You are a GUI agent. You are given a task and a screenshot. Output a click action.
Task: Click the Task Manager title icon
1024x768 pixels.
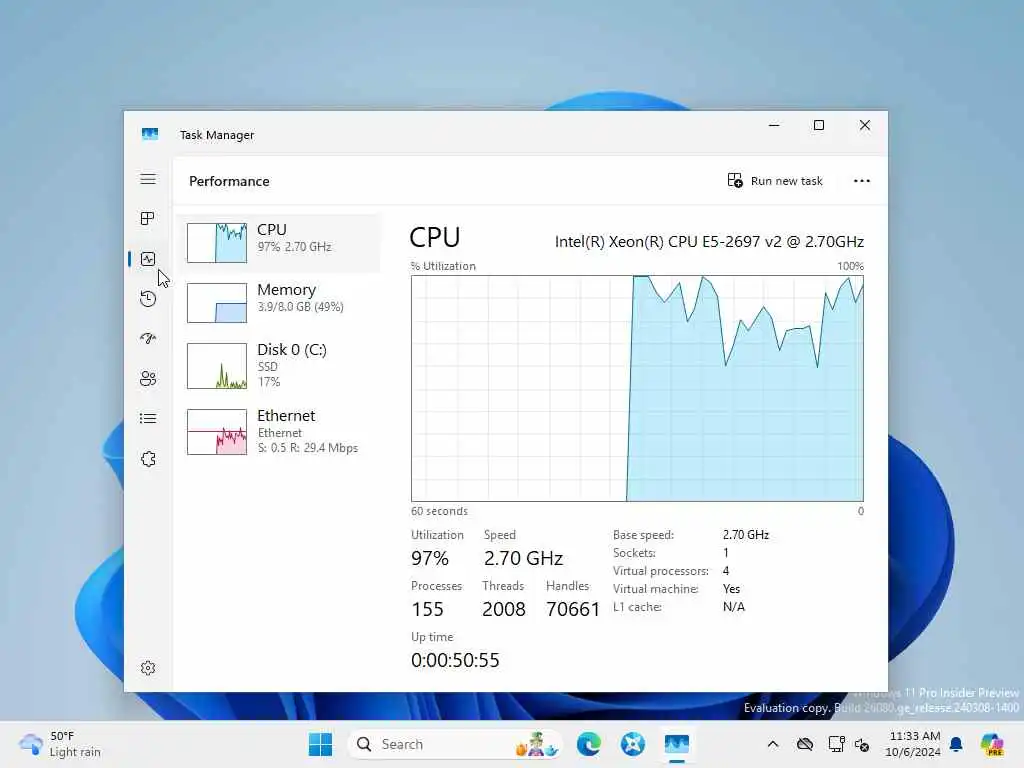150,135
